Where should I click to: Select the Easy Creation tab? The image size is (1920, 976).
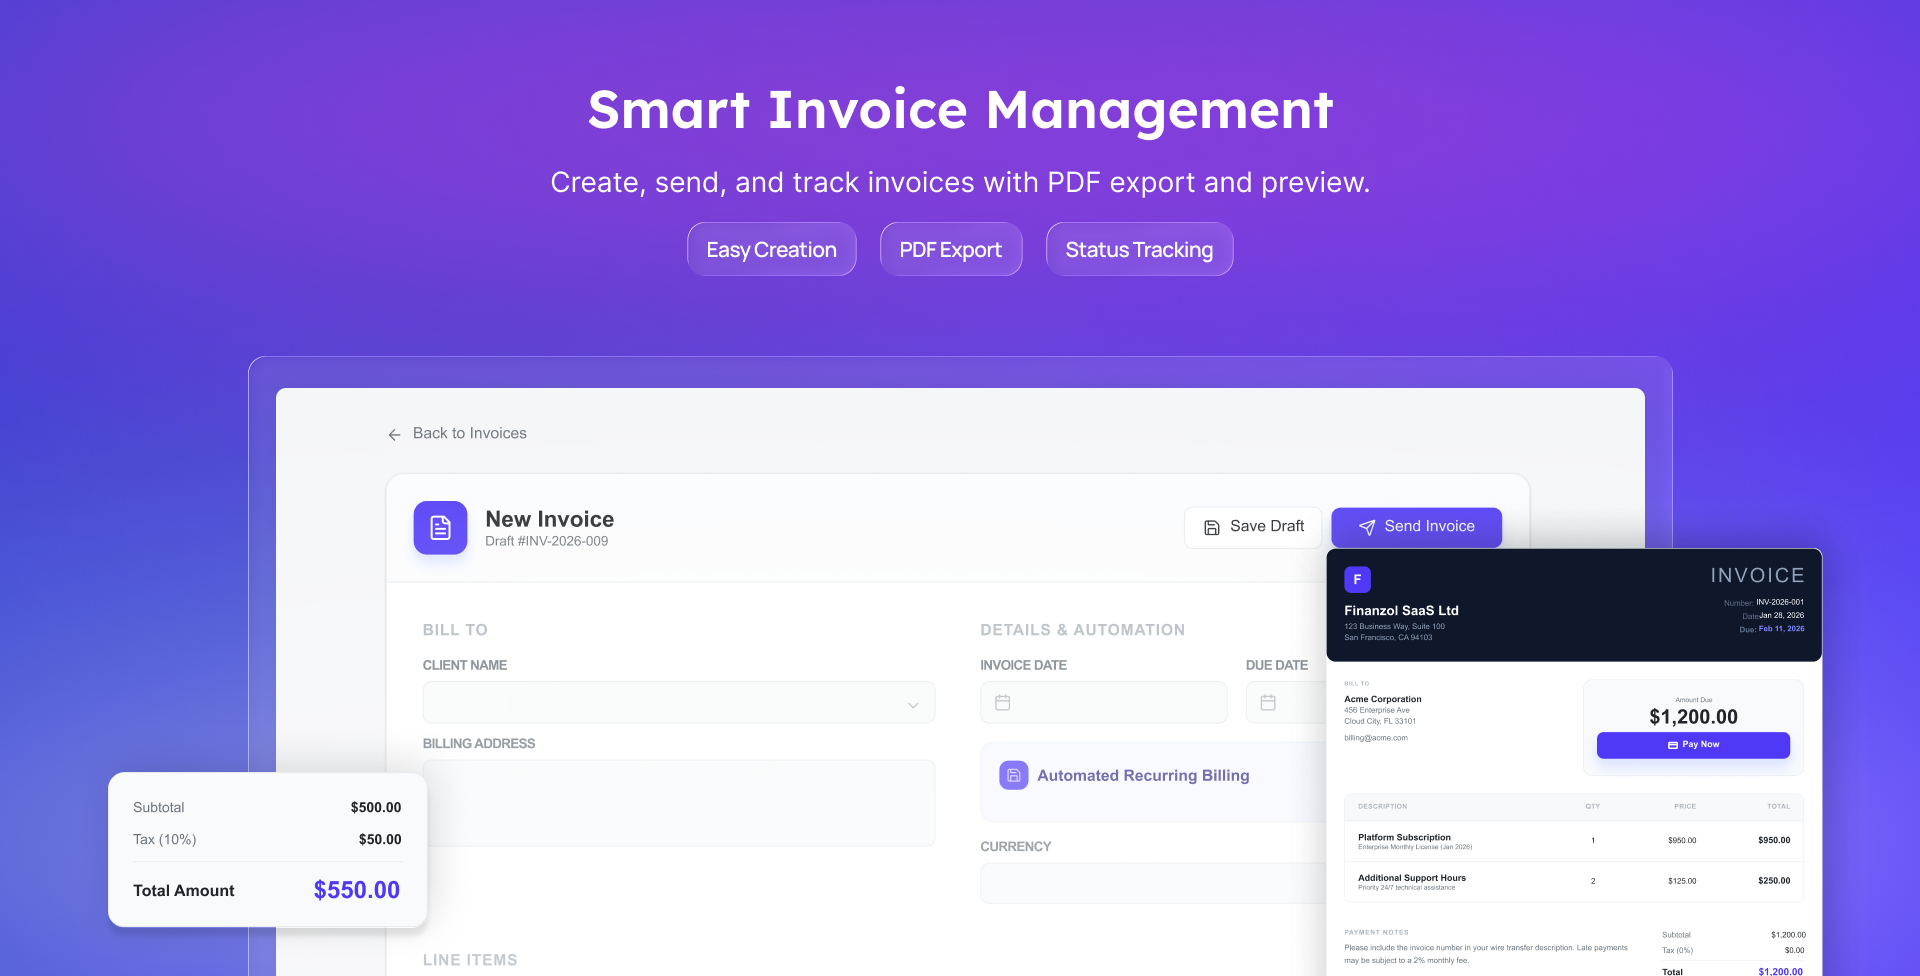click(x=771, y=249)
